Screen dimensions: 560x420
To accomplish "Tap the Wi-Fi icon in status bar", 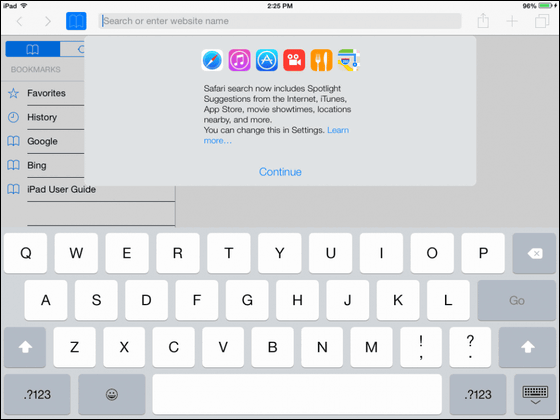I will pyautogui.click(x=24, y=6).
